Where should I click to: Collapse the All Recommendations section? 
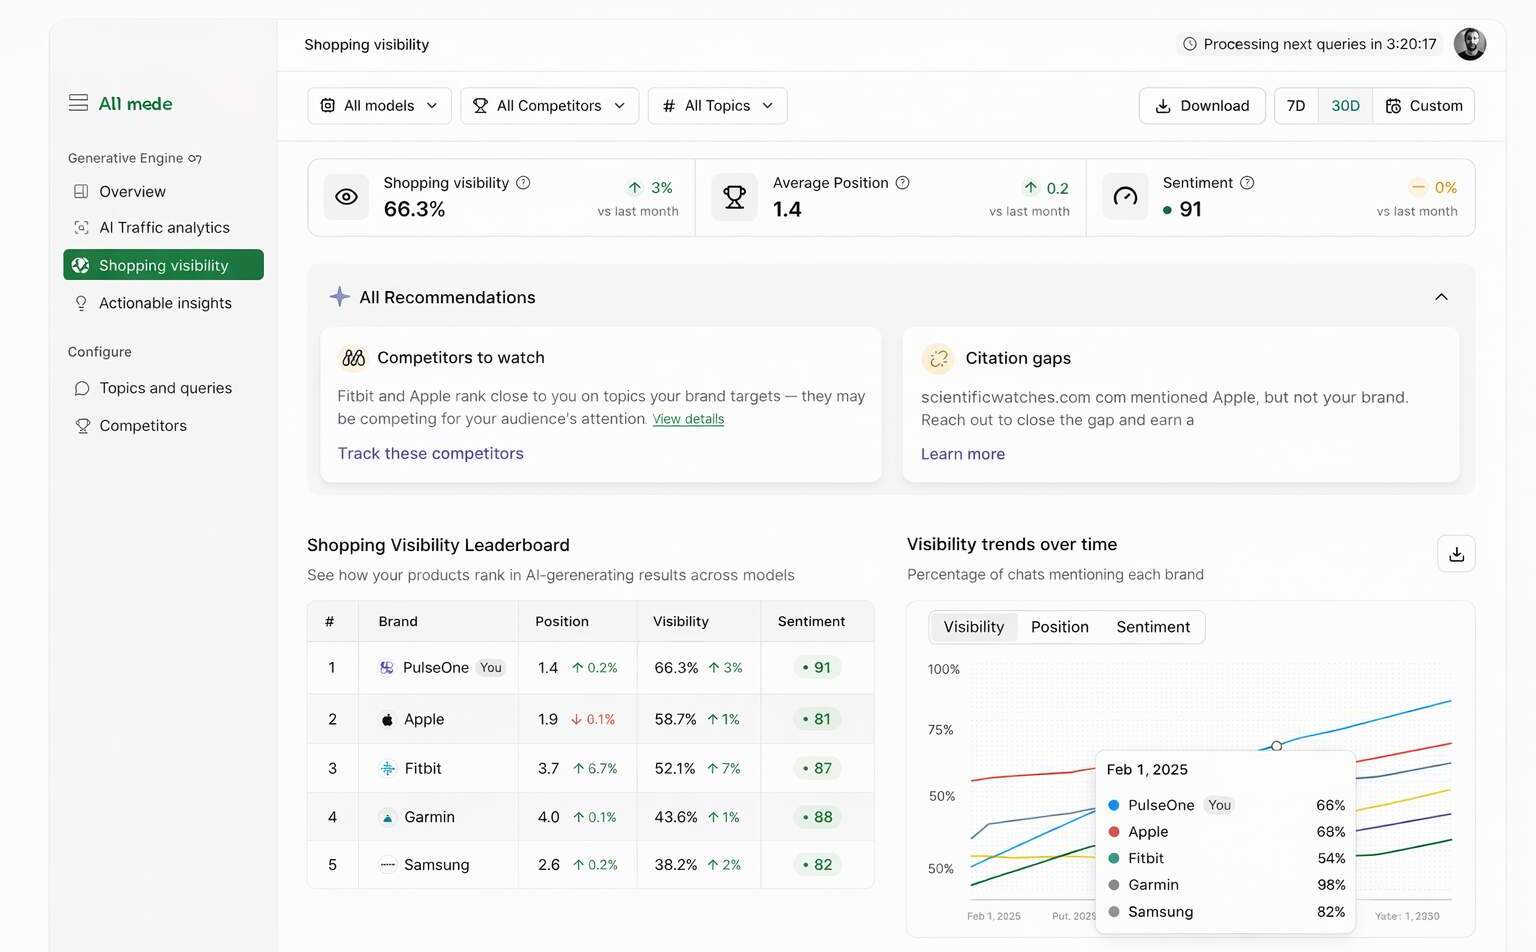click(1441, 297)
